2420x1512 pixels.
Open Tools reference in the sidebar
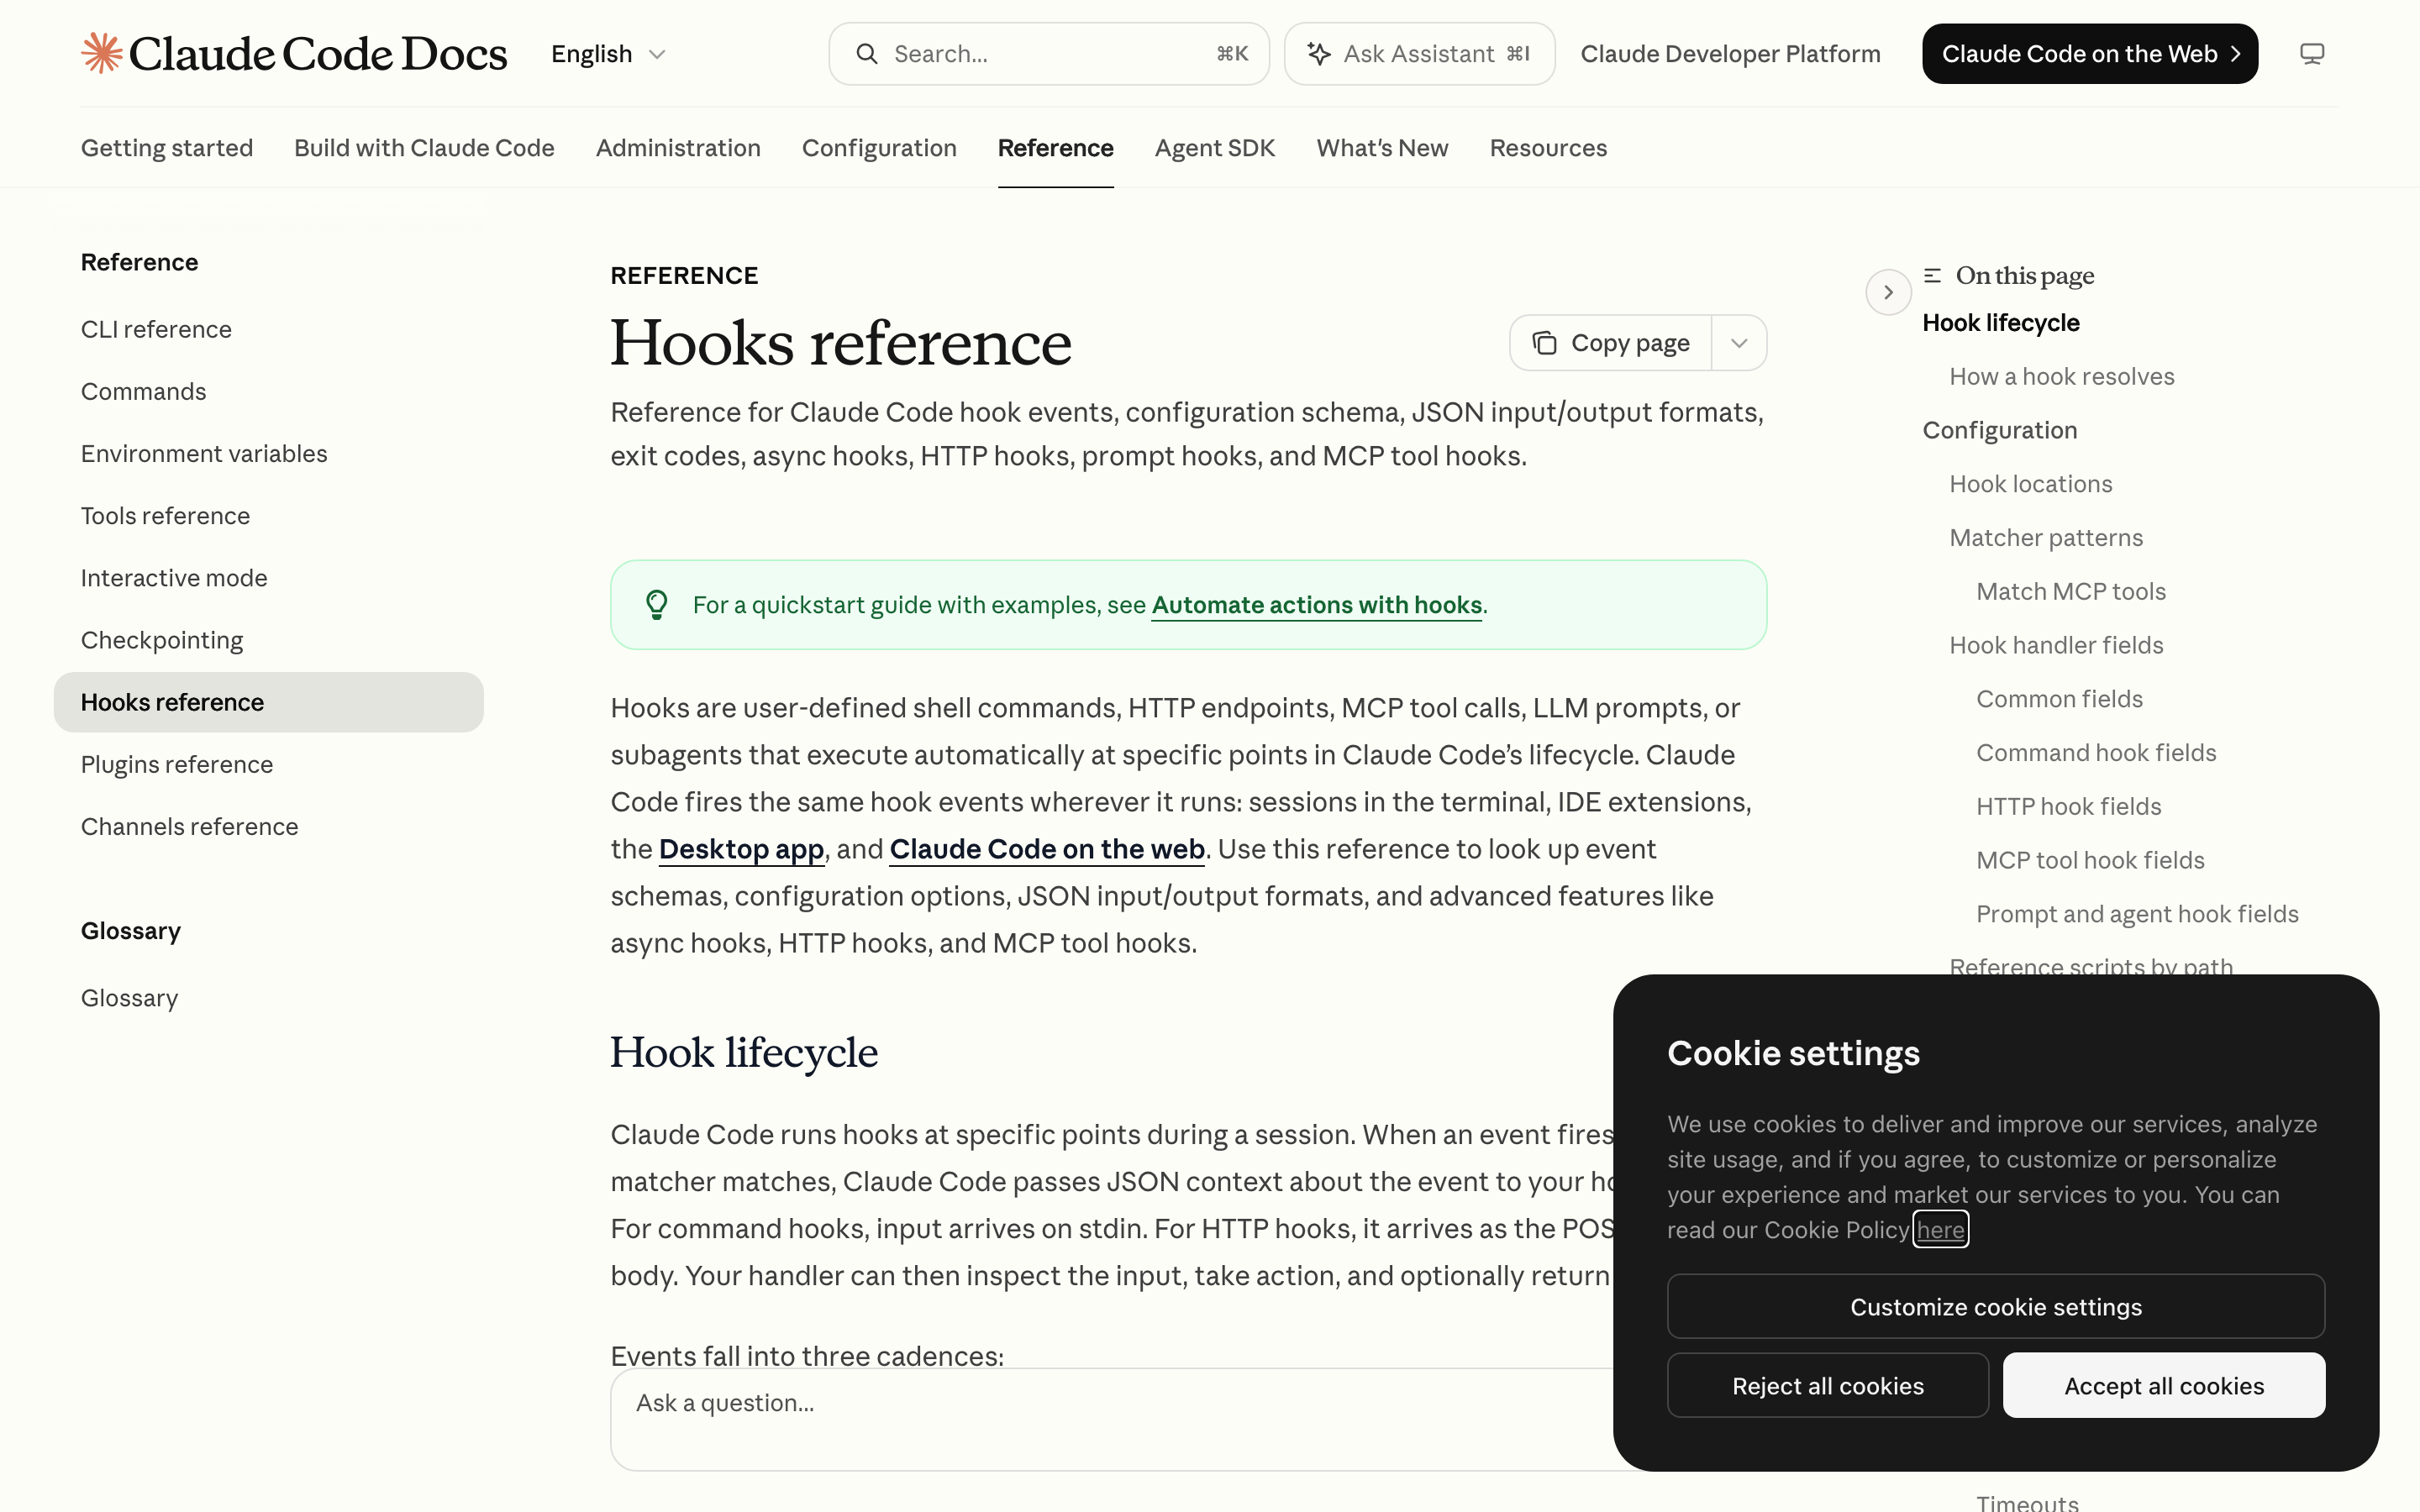pos(165,515)
